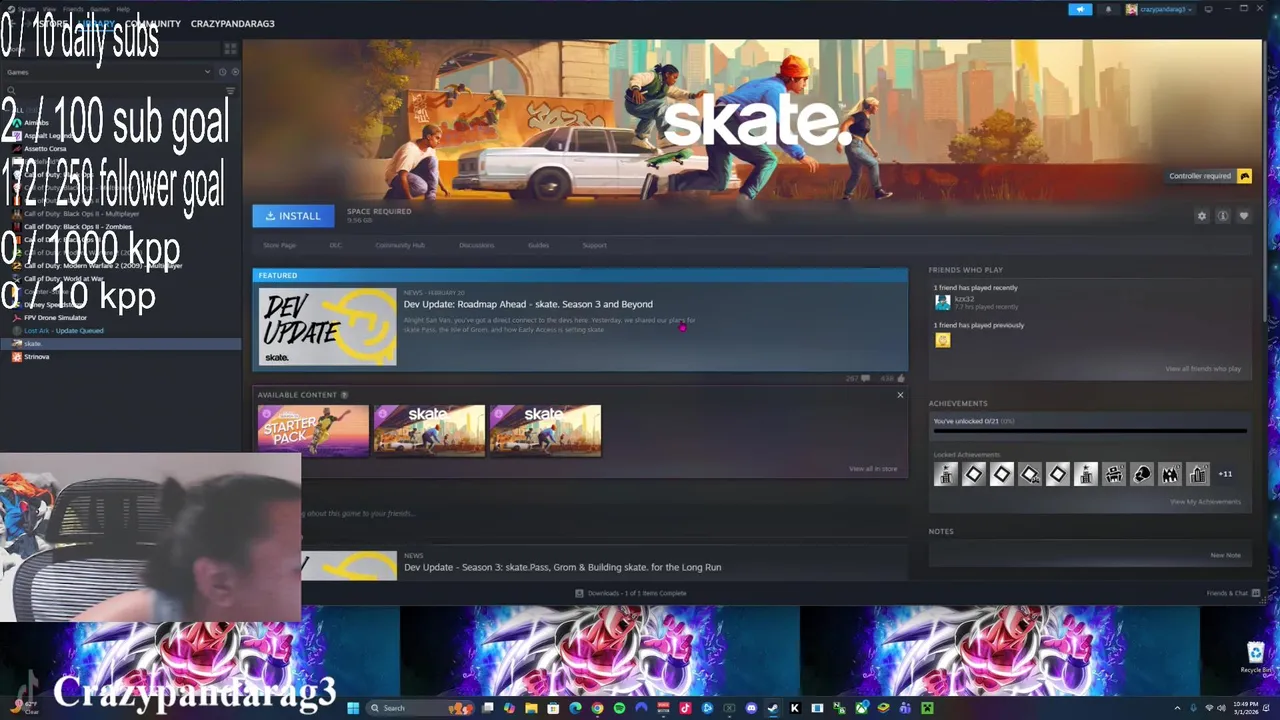Toggle grid view icon in library

(x=230, y=48)
